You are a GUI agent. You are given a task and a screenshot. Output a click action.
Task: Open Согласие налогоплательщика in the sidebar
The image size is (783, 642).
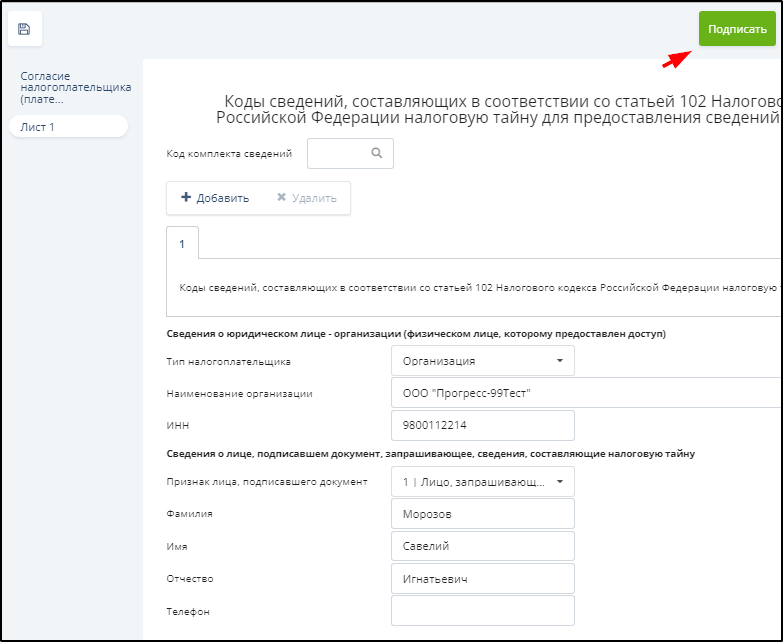click(75, 87)
